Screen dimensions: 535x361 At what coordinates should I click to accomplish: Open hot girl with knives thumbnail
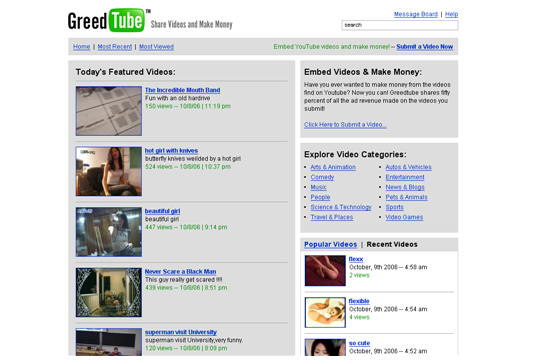click(x=109, y=171)
